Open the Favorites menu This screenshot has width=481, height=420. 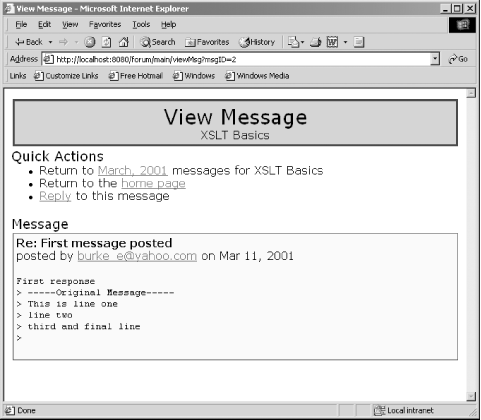105,24
